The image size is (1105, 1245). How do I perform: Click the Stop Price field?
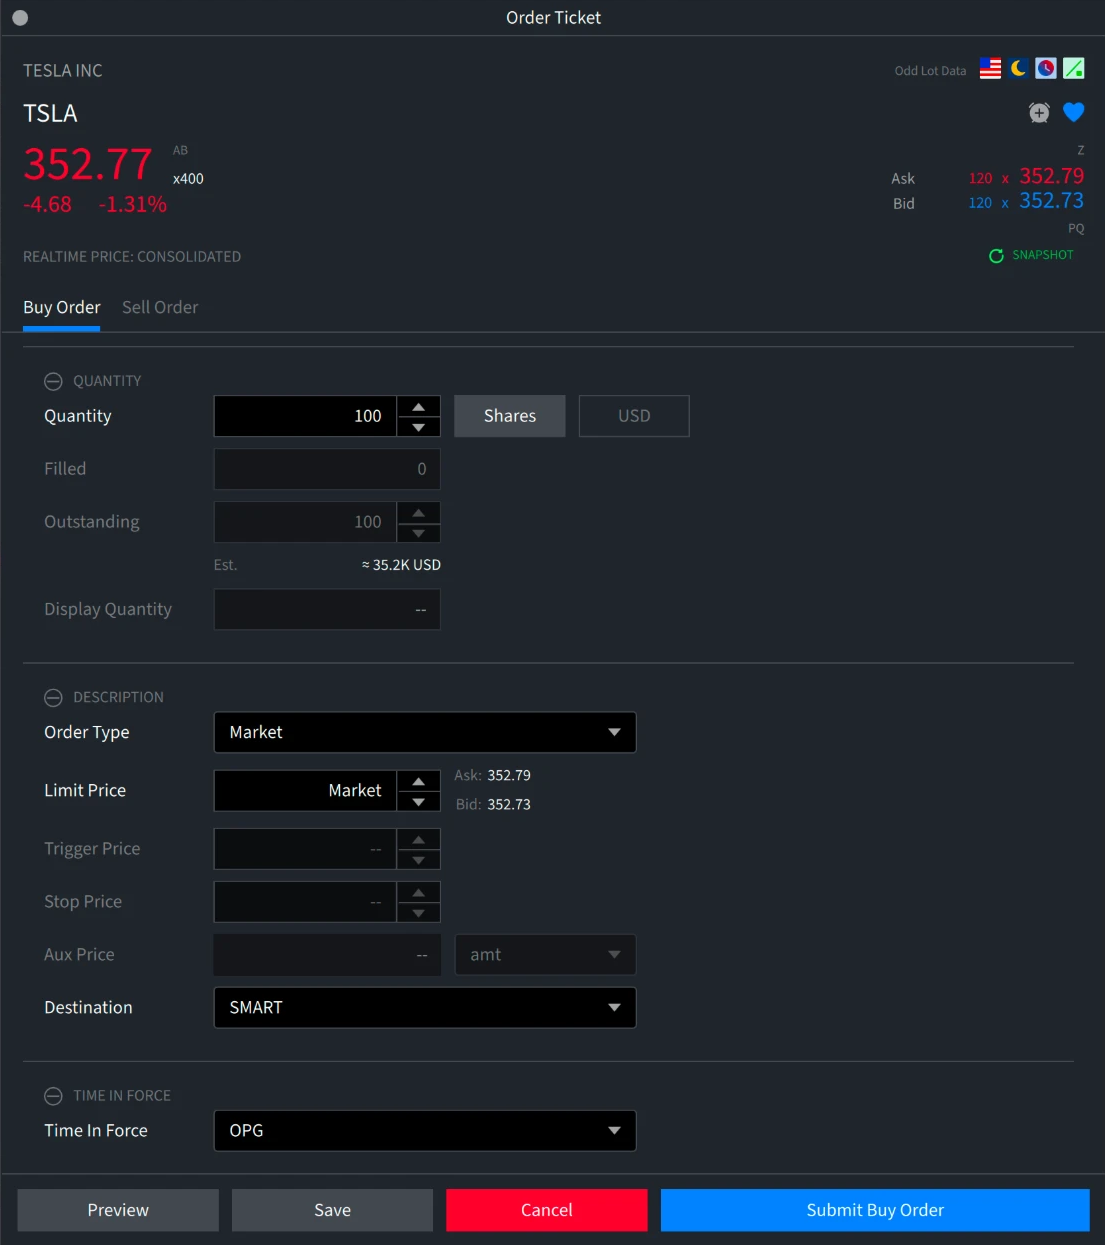(x=305, y=902)
